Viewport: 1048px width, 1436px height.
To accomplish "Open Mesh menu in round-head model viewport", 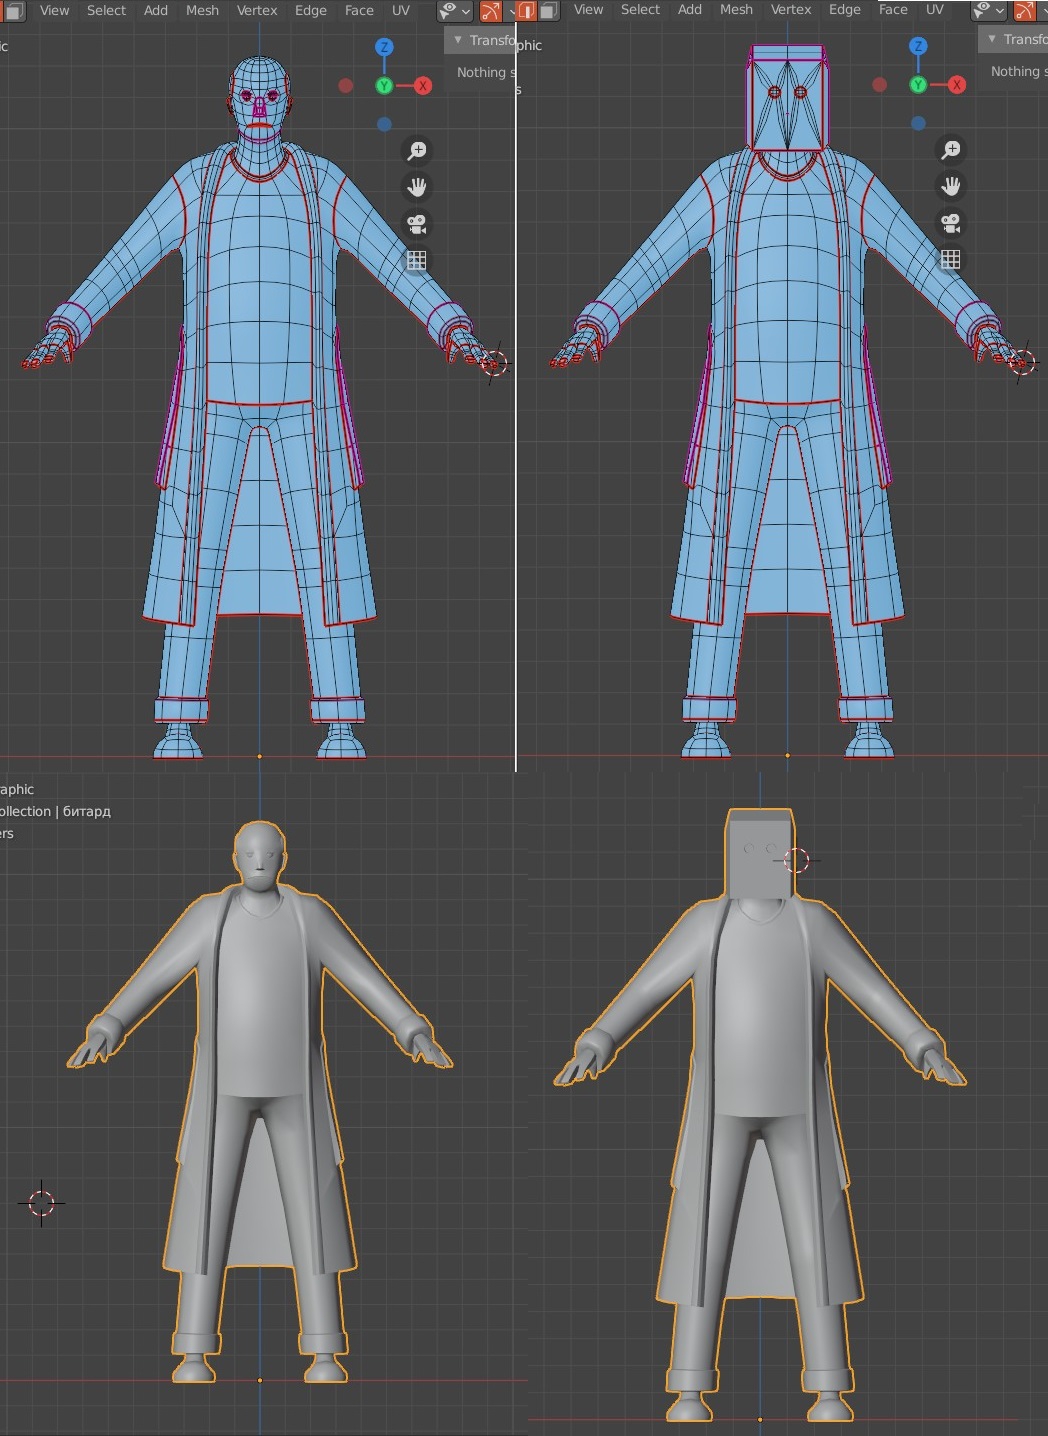I will coord(202,10).
